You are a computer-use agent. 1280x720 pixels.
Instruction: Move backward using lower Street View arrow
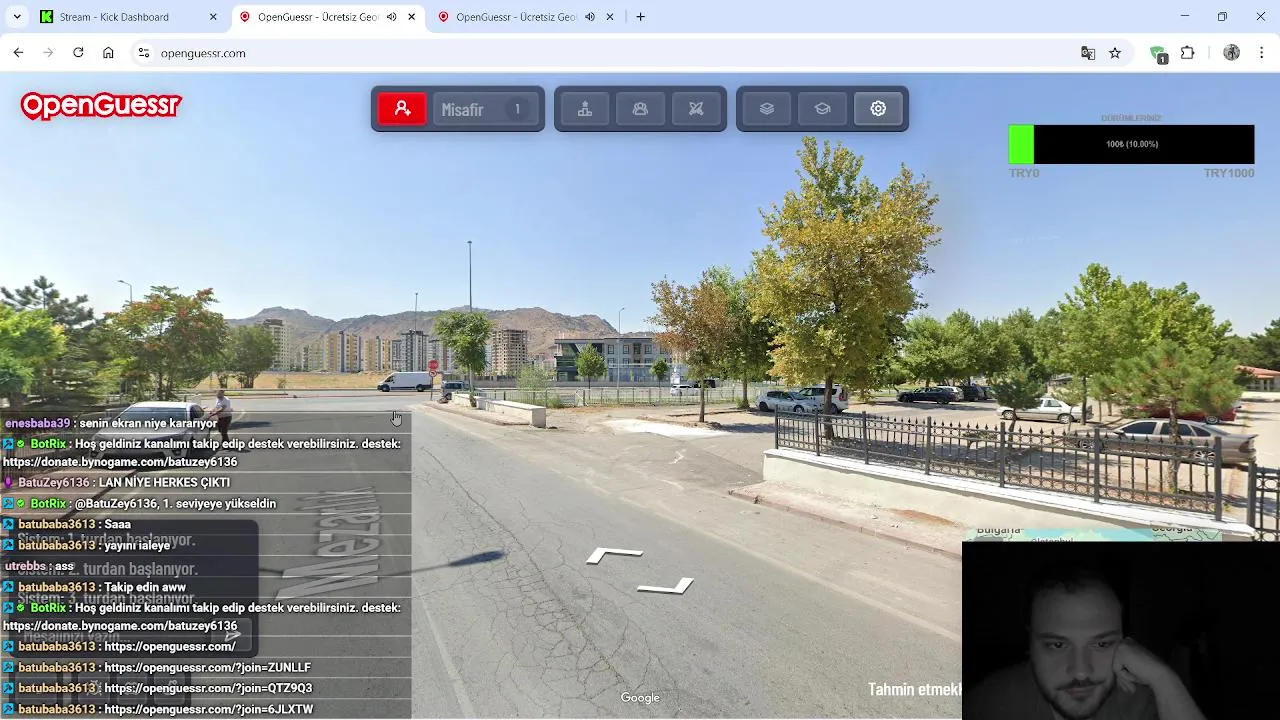pos(666,587)
